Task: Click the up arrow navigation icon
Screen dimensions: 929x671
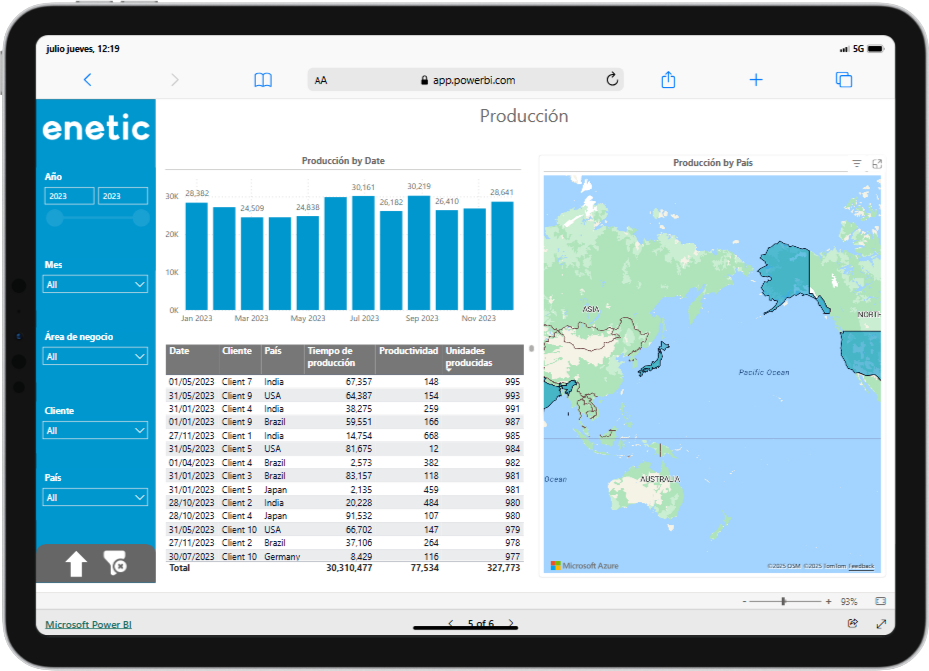Action: click(76, 564)
